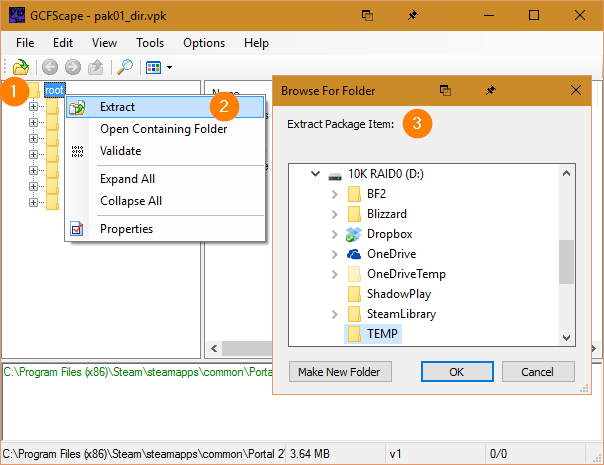This screenshot has width=604, height=465.
Task: Click the Views toolbar icon
Action: point(153,68)
